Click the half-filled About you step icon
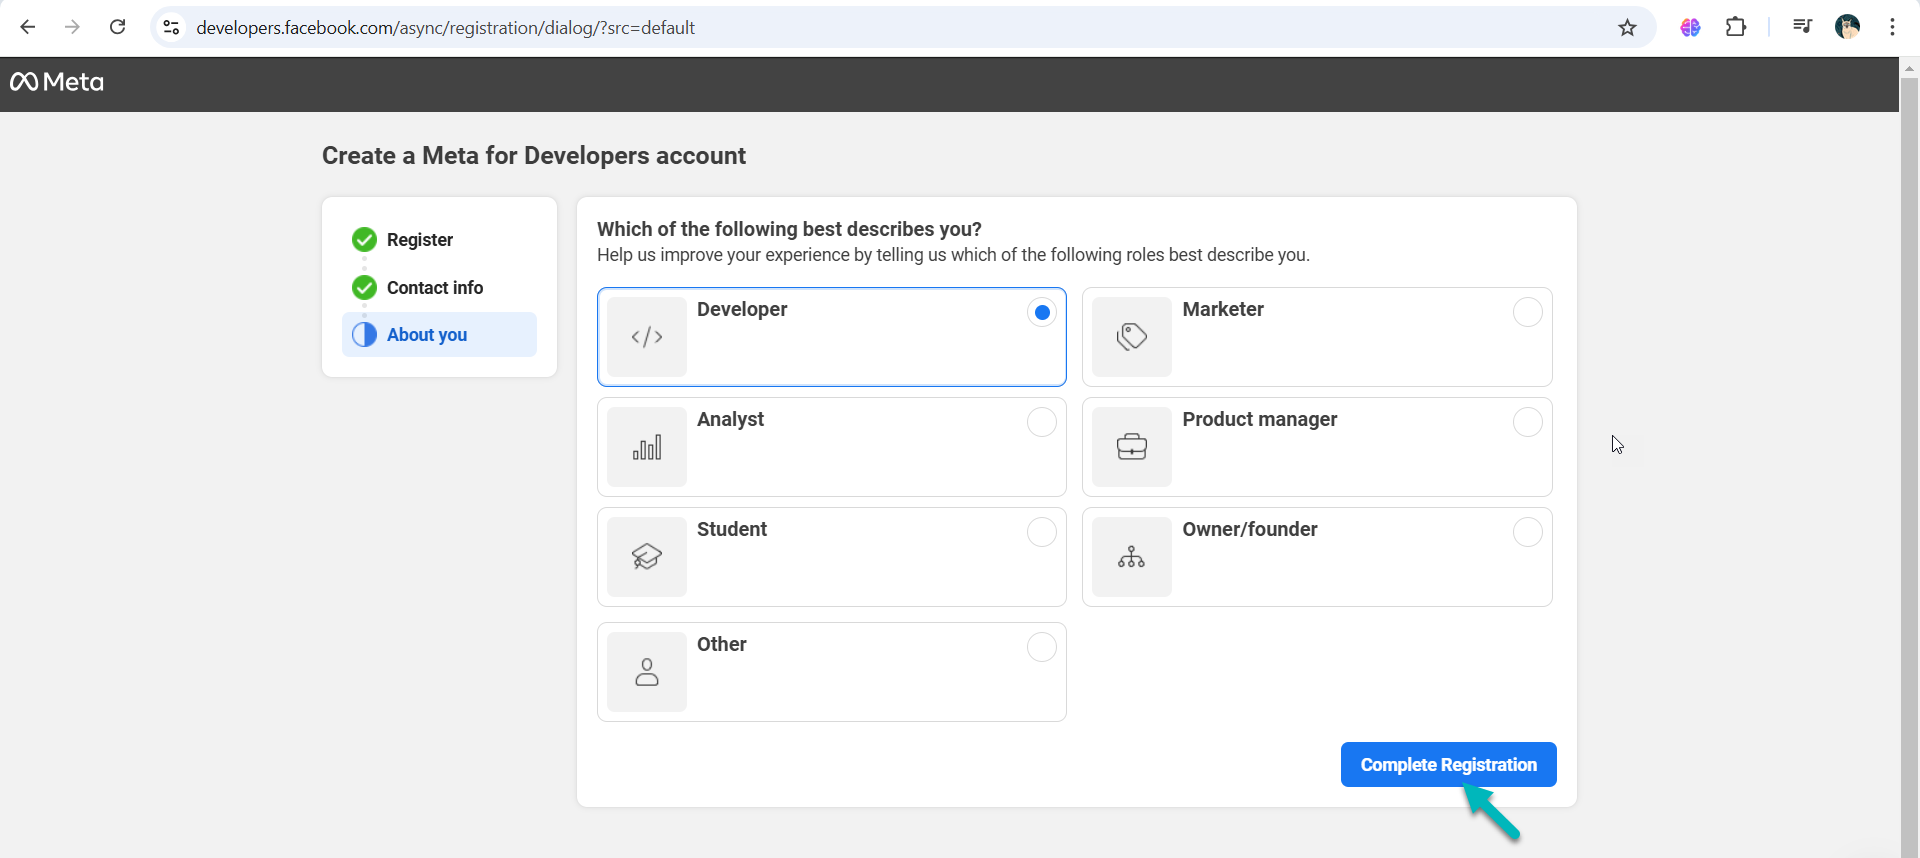 tap(364, 335)
